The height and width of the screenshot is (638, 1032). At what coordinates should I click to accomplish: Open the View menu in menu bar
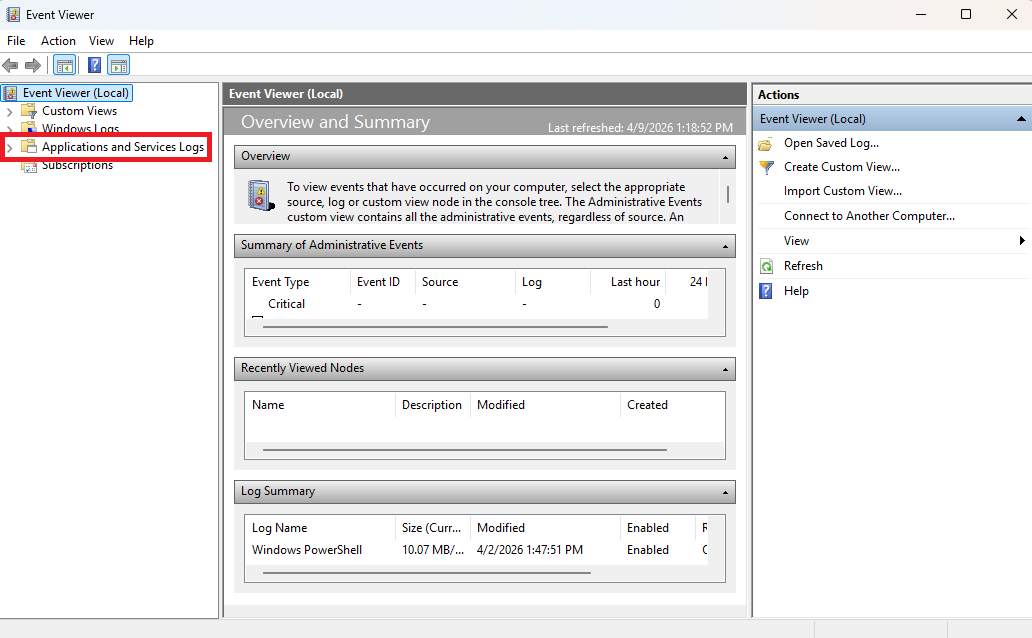[101, 41]
